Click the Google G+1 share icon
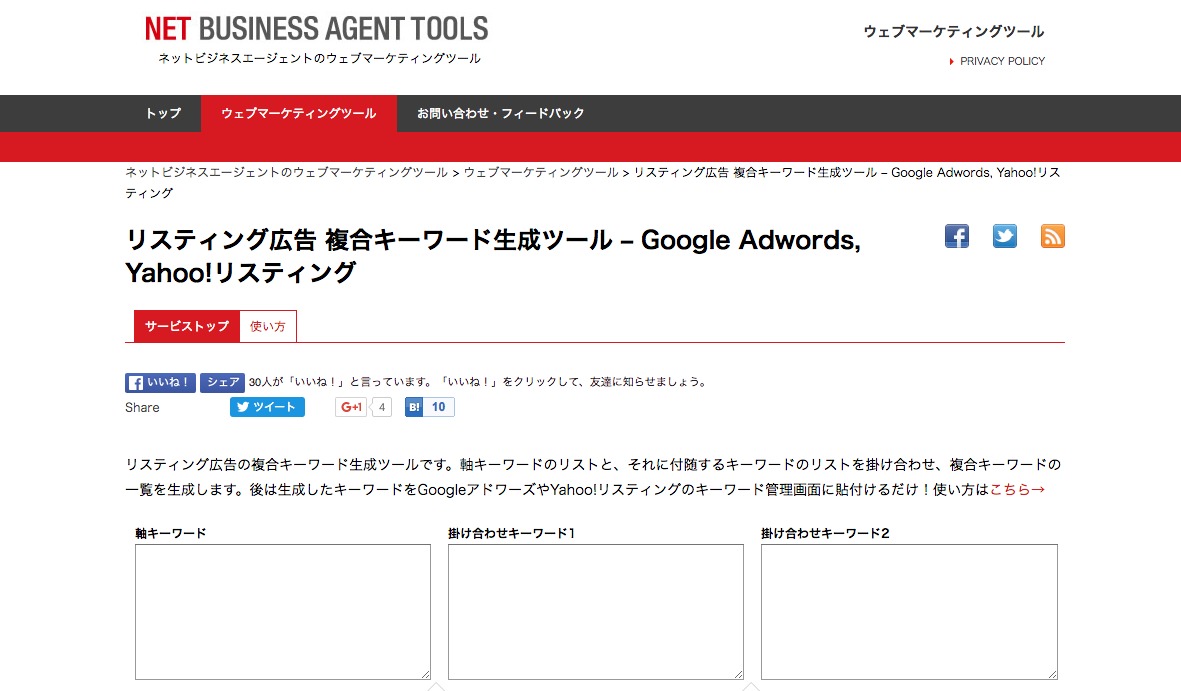The height and width of the screenshot is (691, 1181). 352,407
